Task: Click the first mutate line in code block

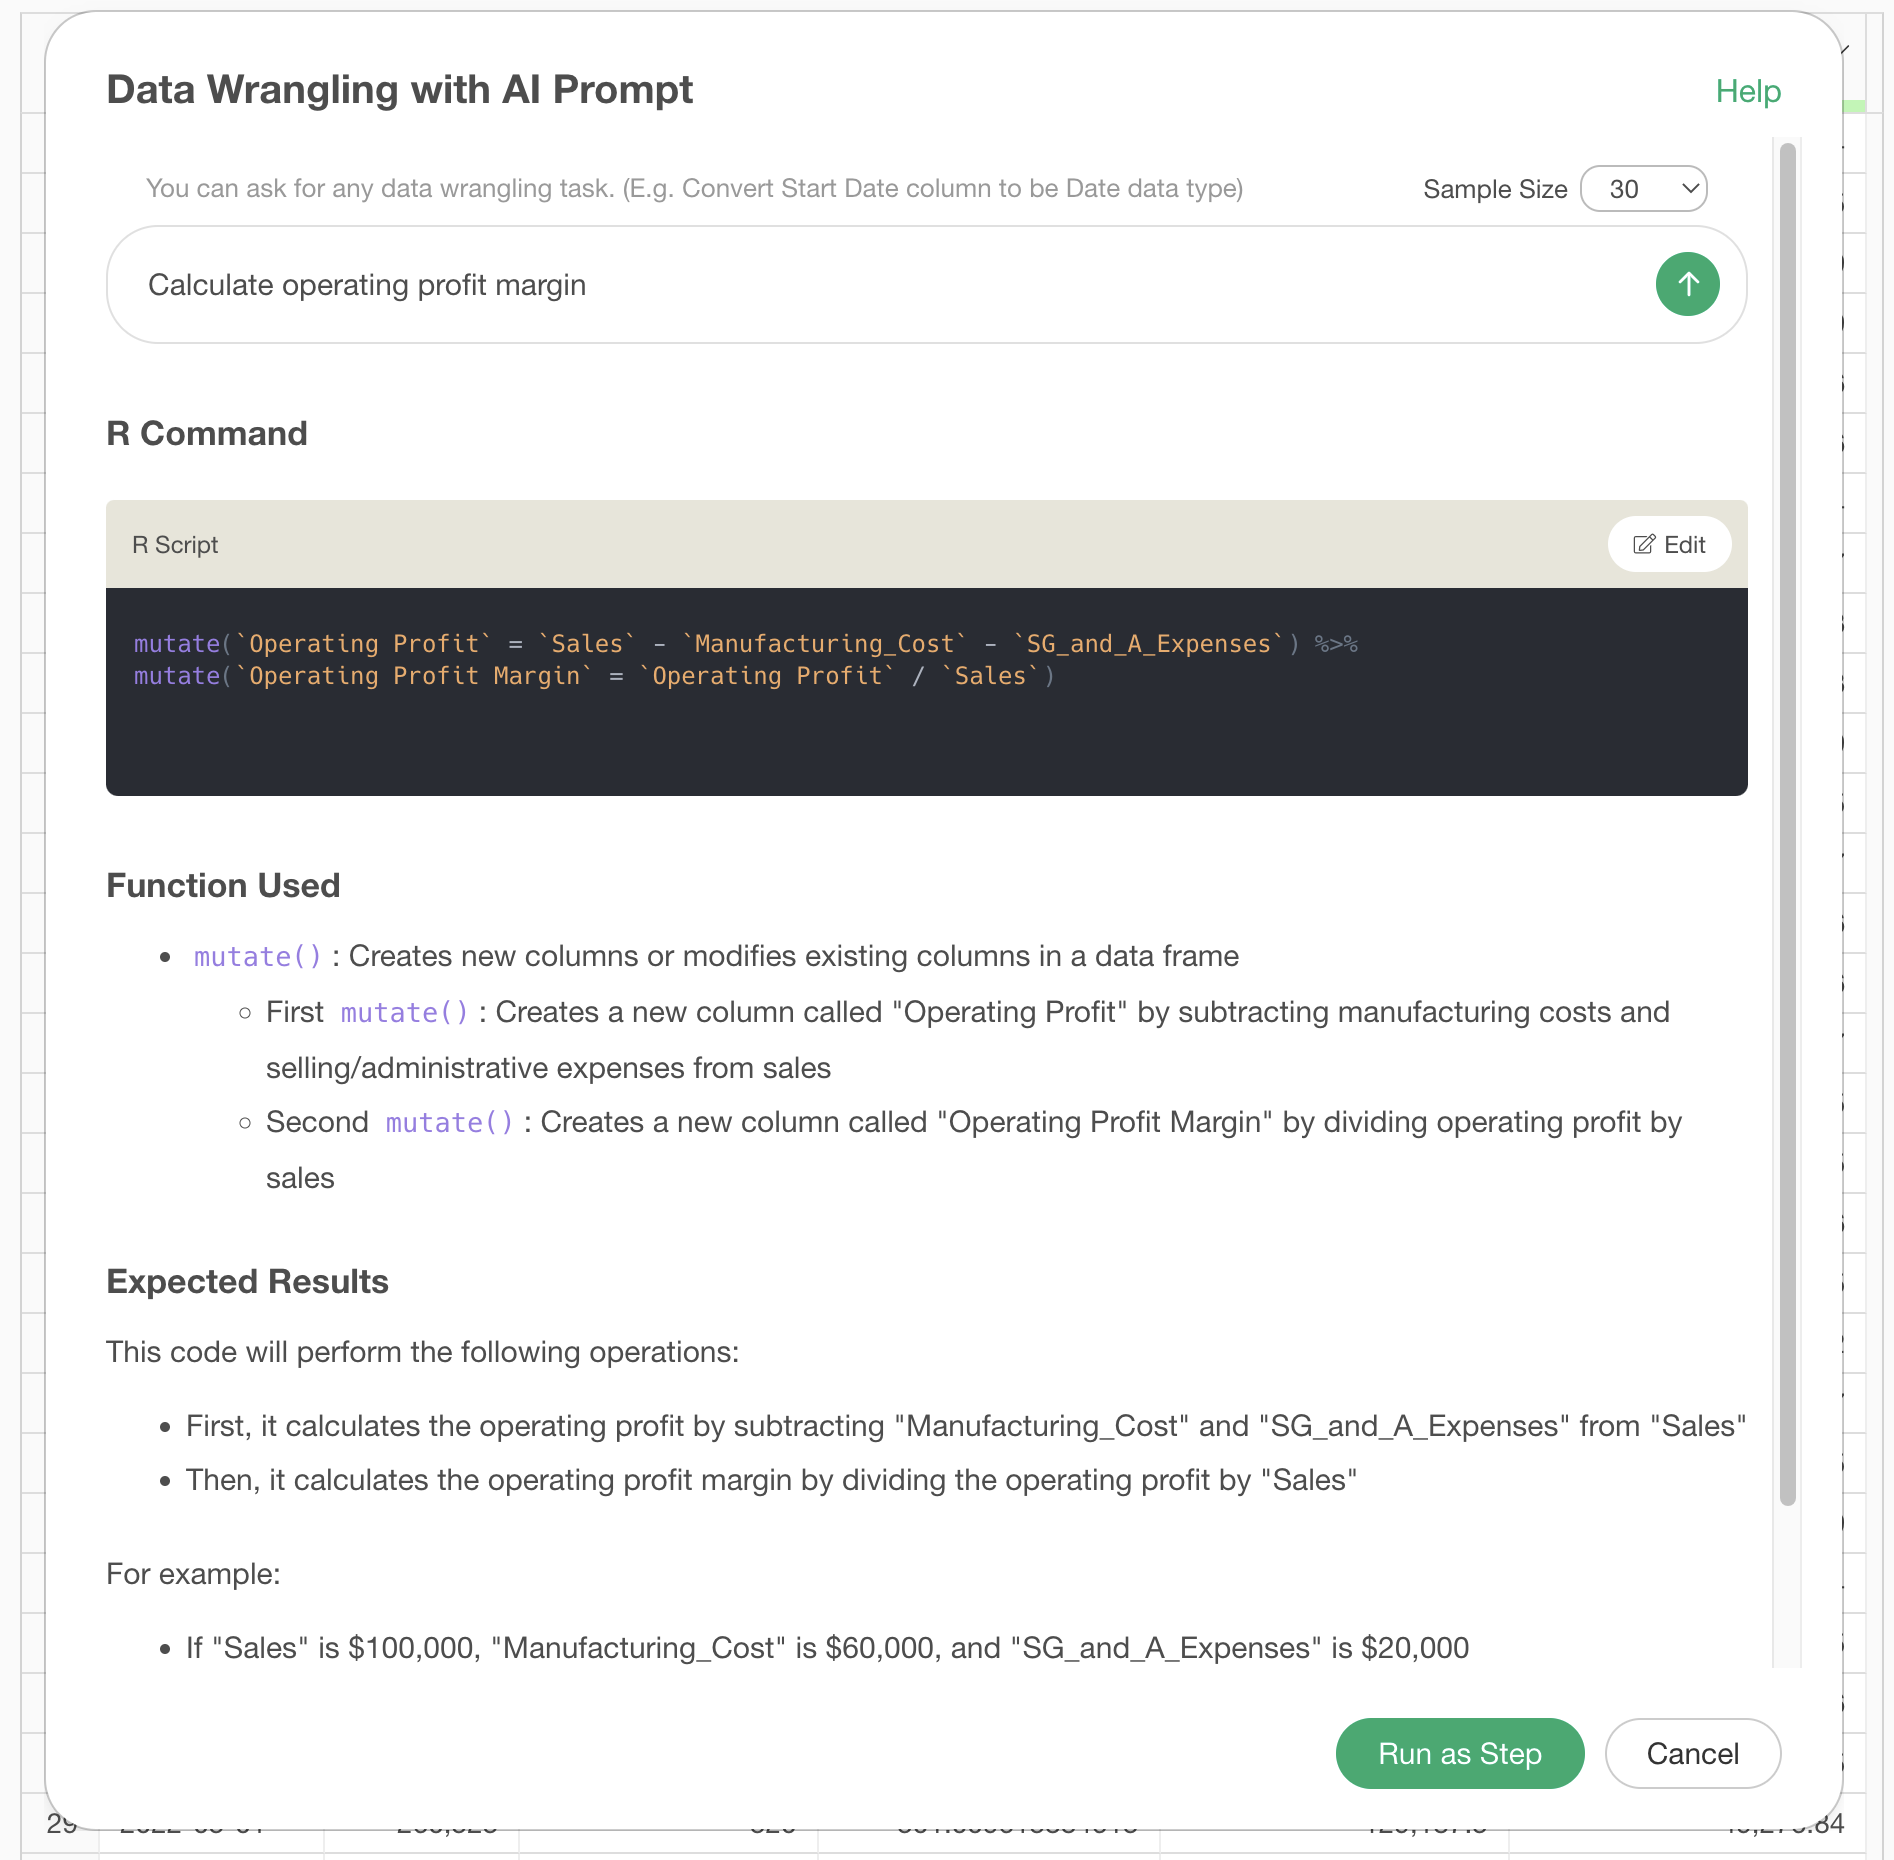Action: 745,644
